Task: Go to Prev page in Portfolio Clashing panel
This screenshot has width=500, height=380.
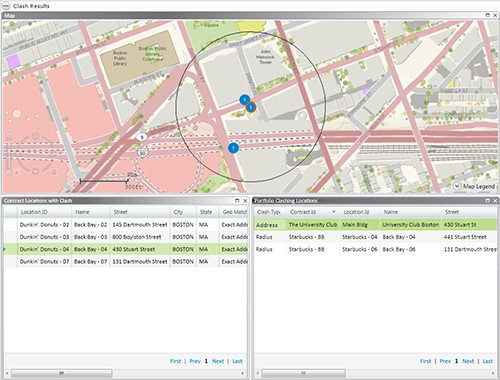Action: [445, 361]
